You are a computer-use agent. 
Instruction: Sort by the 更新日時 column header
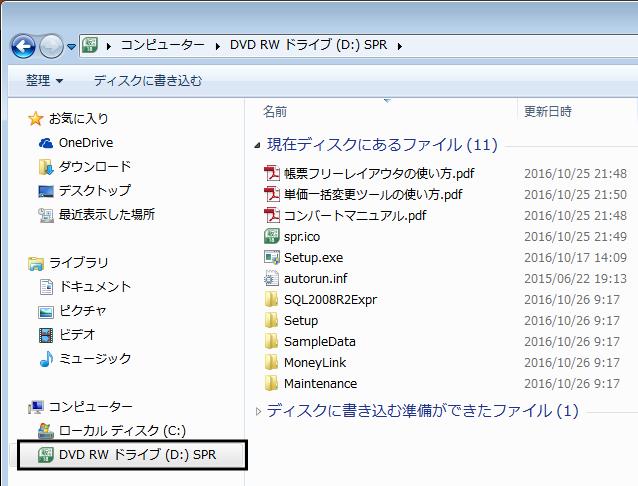click(x=548, y=111)
